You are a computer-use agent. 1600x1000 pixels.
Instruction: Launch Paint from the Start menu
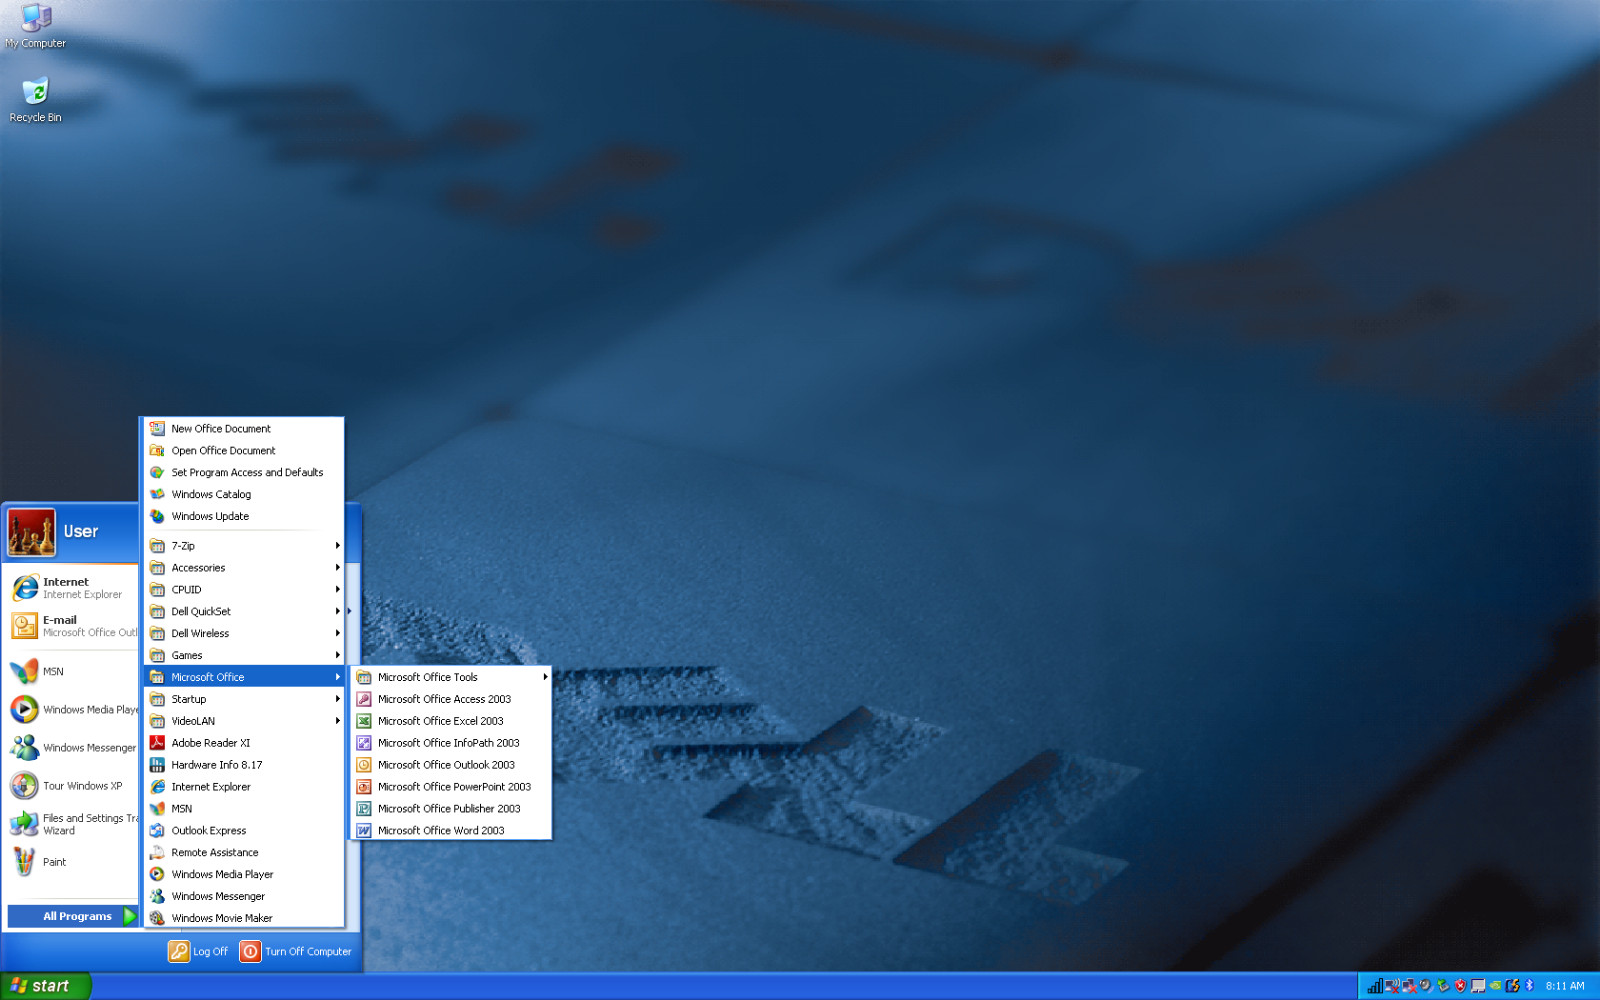click(72, 862)
